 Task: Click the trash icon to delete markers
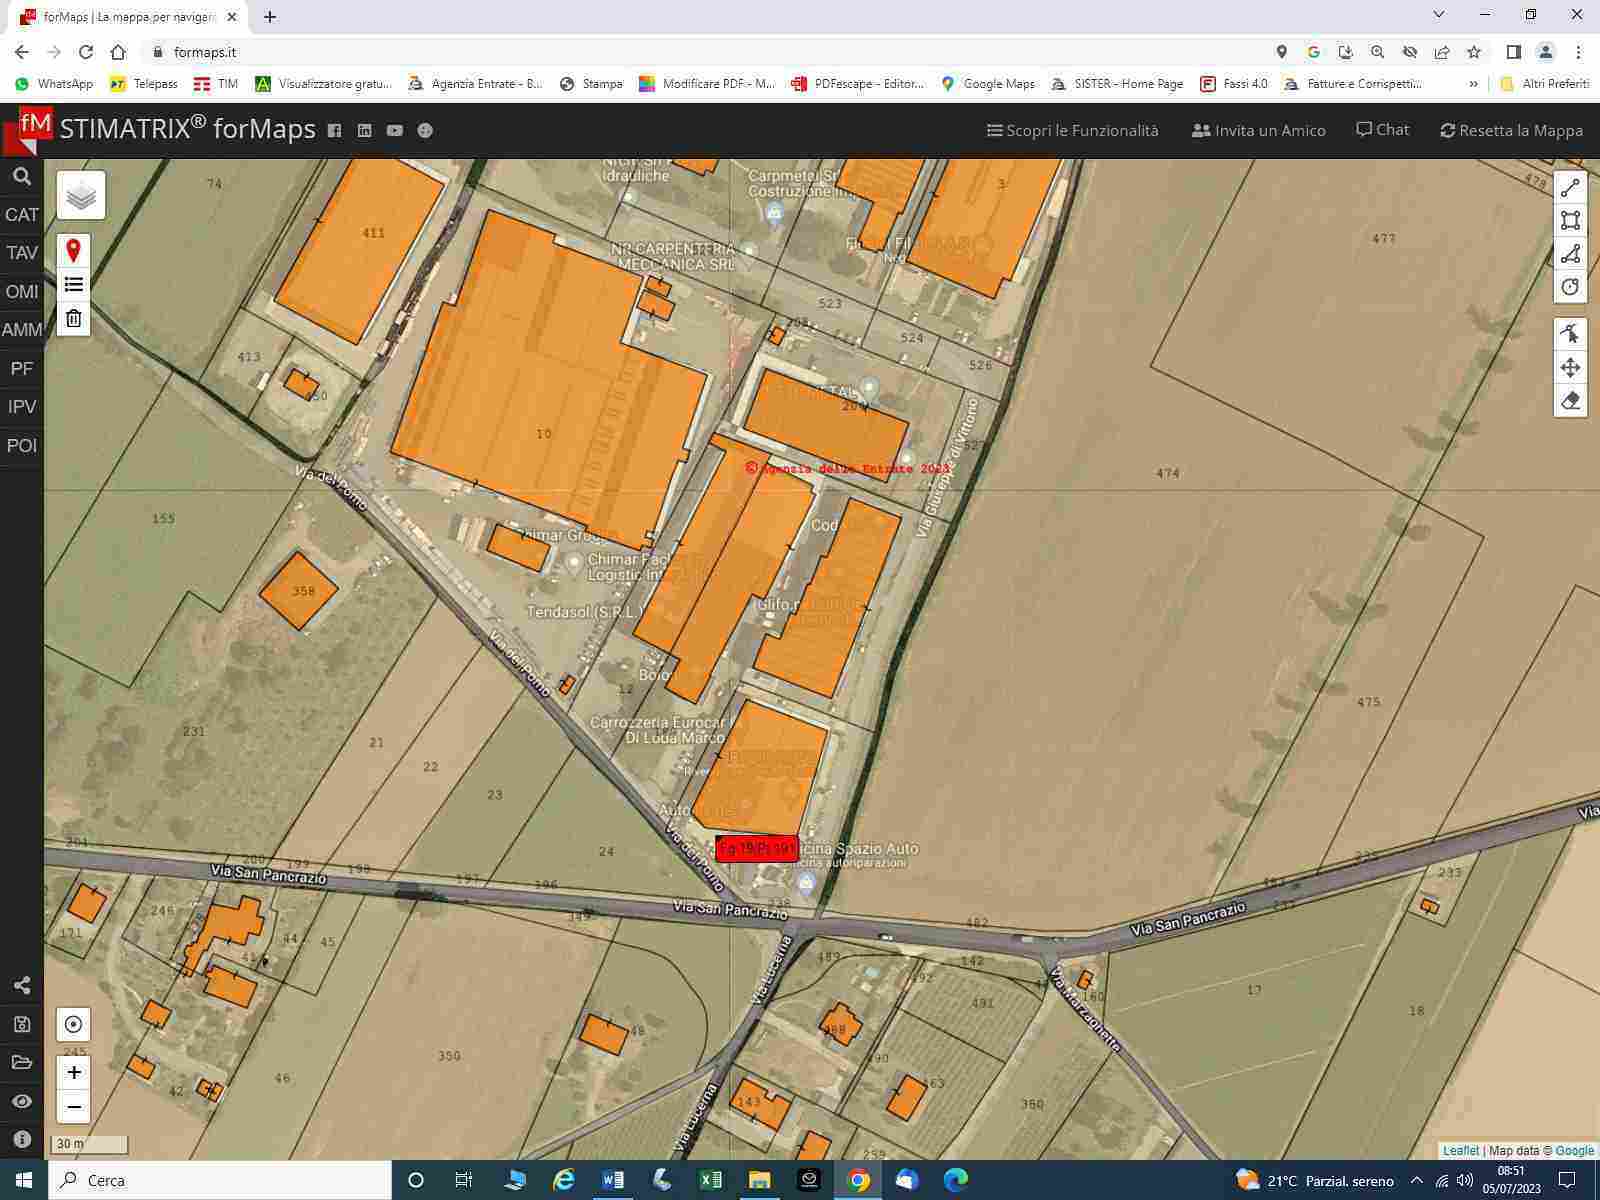coord(73,319)
